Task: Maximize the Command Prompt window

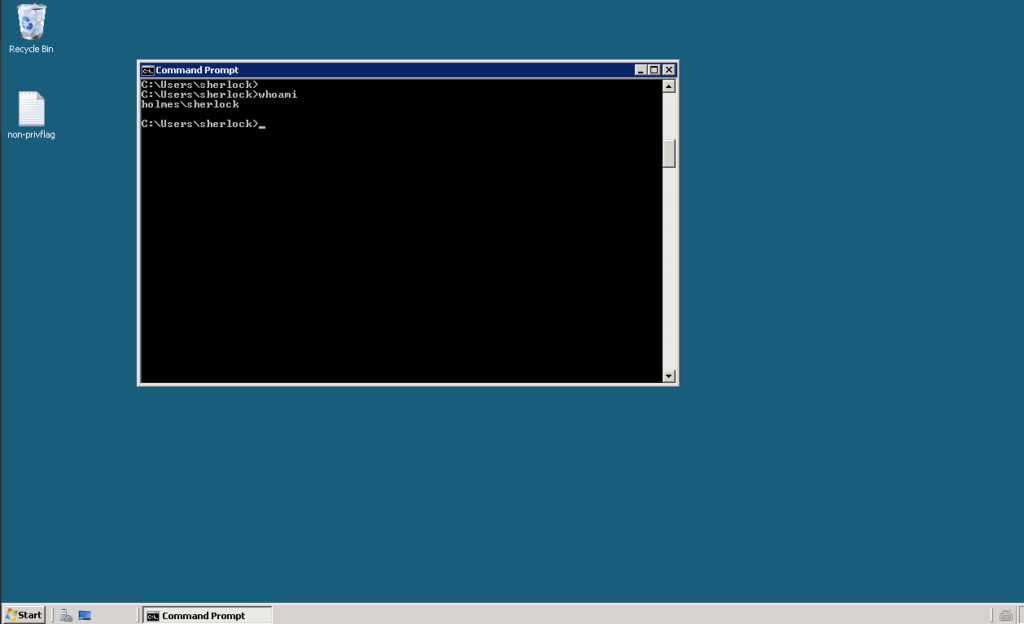Action: [654, 70]
